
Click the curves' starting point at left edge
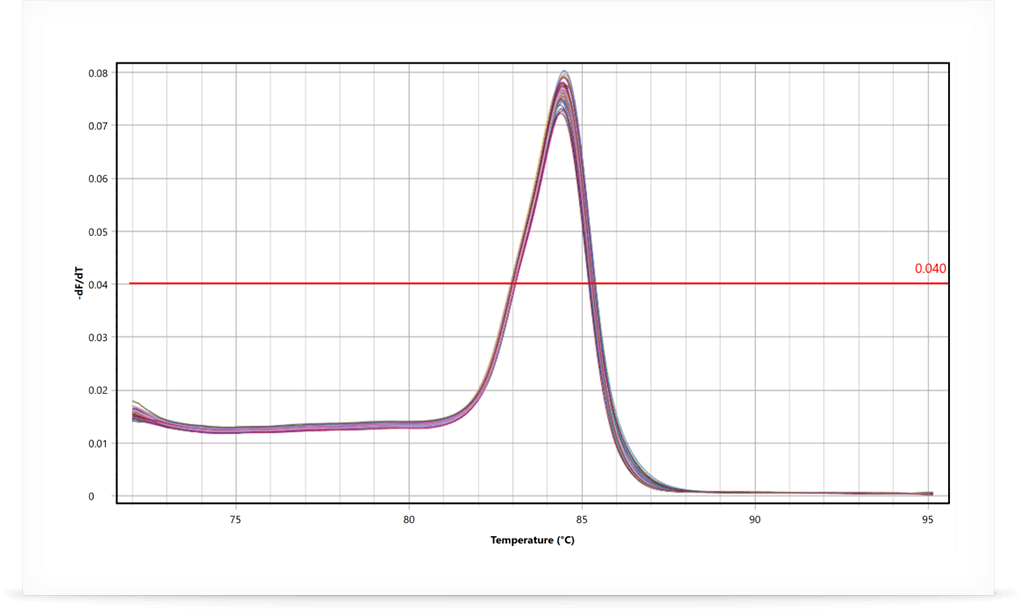135,410
